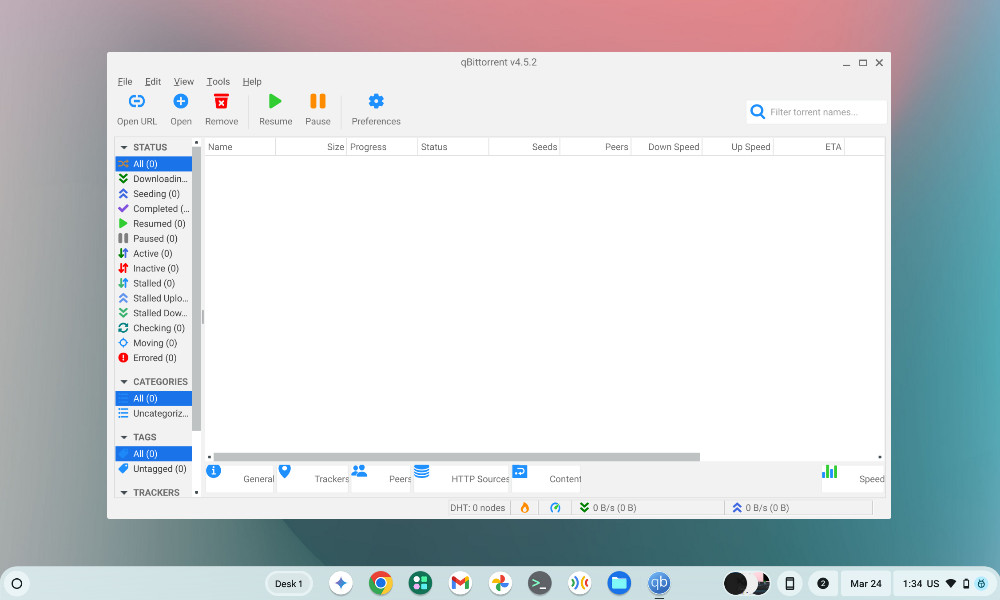The height and width of the screenshot is (600, 1000).
Task: Open Chrome from the shelf
Action: [x=381, y=583]
